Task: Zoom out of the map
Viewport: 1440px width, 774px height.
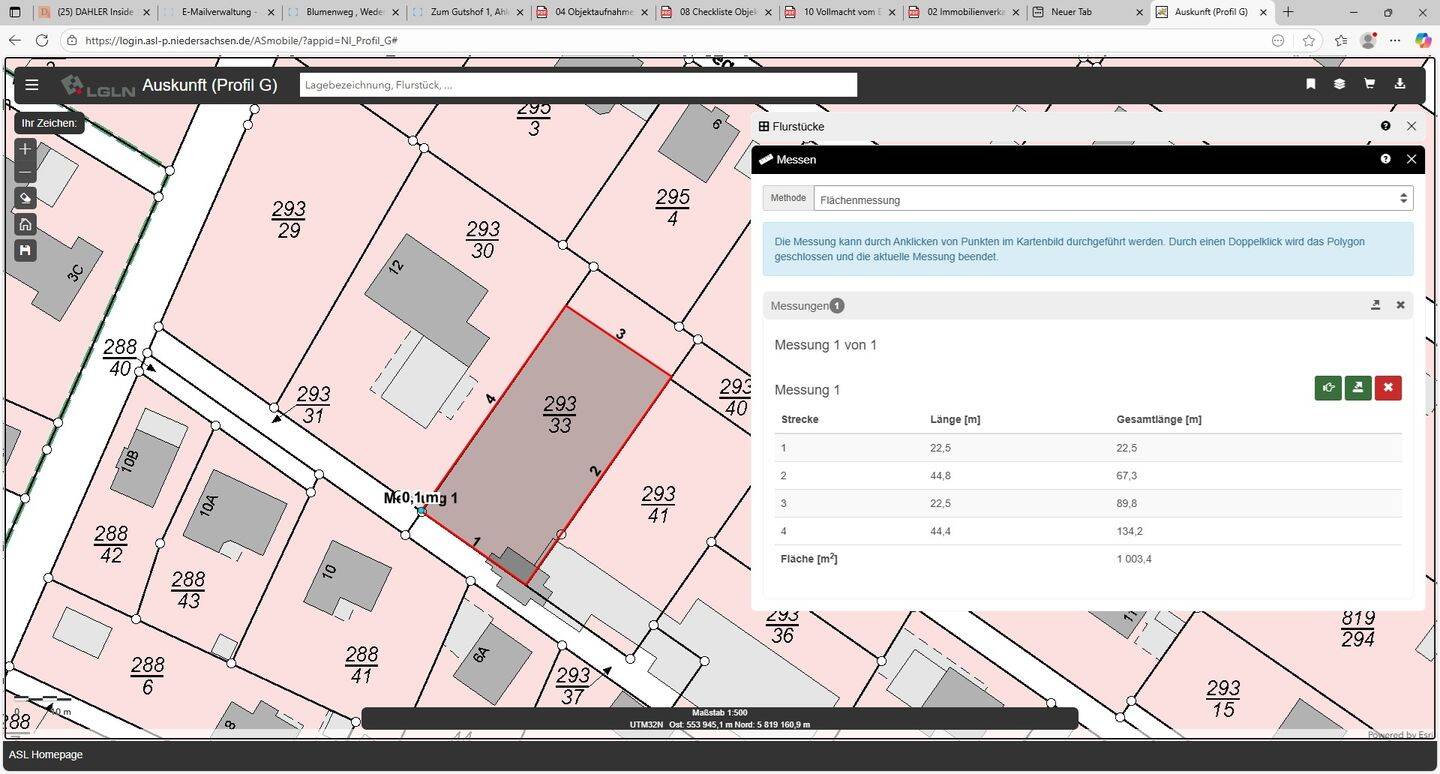Action: point(25,173)
